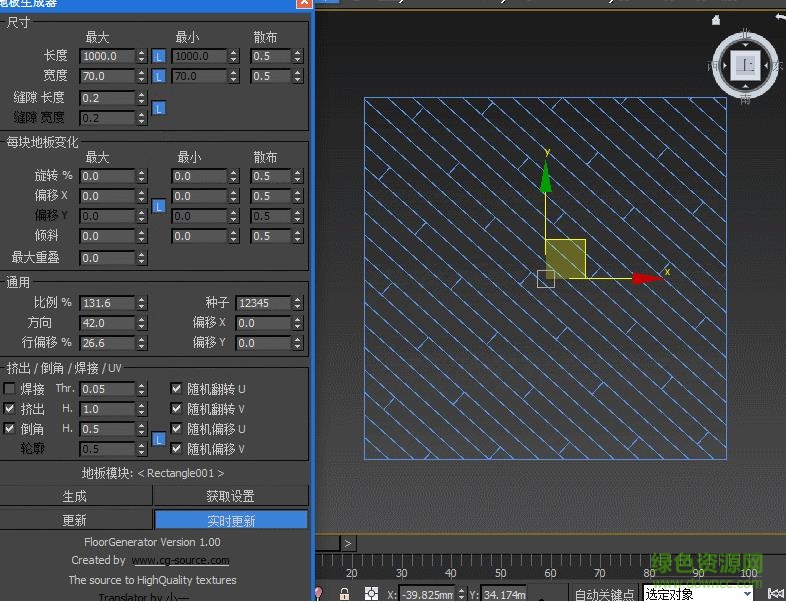The height and width of the screenshot is (602, 786).
Task: Open the www.cg-source.com link
Action: pos(181,561)
